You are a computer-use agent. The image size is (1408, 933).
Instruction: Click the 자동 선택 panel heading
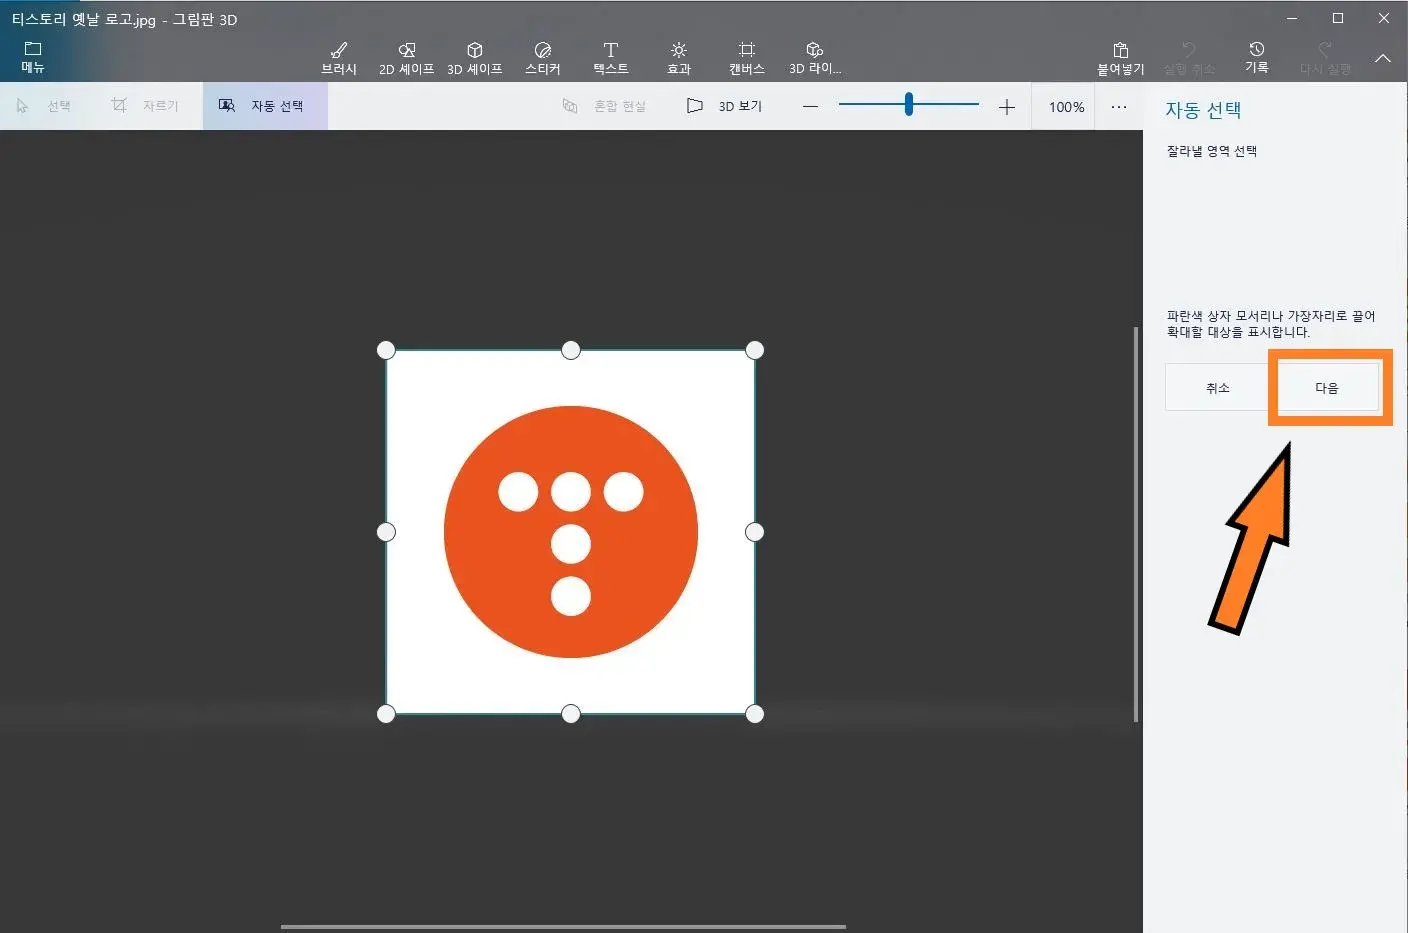point(1203,110)
